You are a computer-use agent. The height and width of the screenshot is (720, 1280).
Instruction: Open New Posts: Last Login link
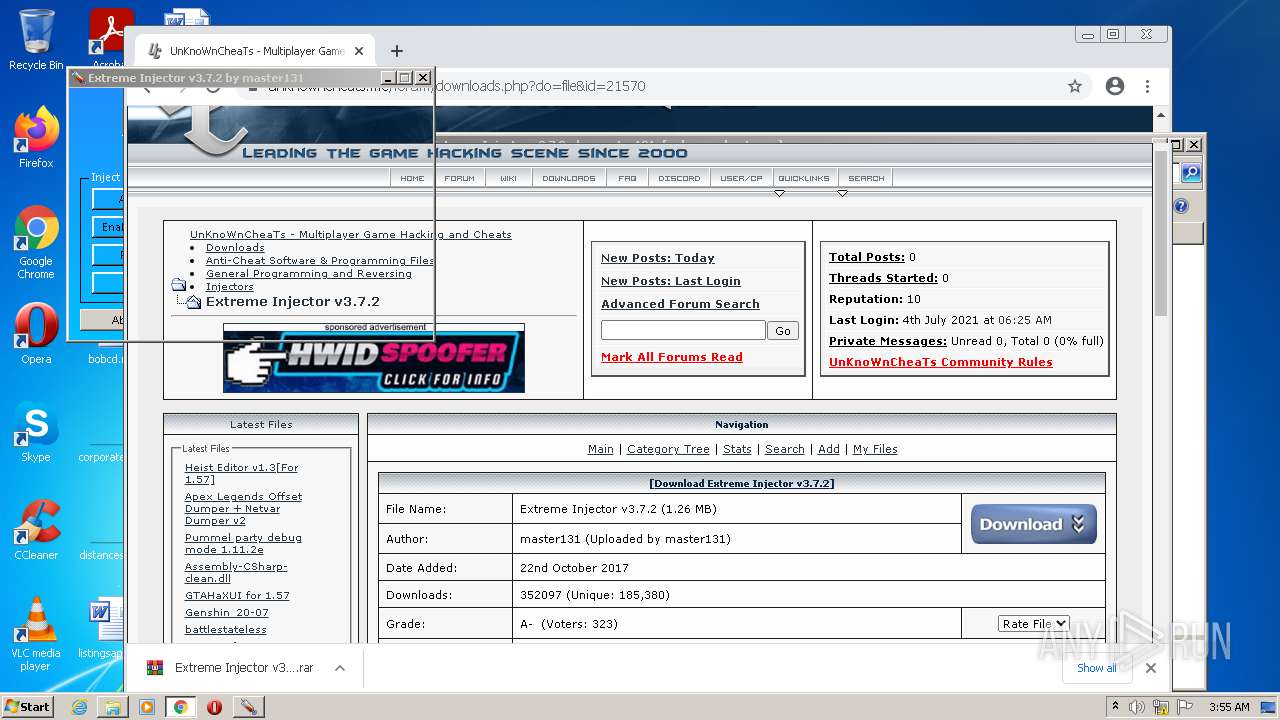click(x=670, y=281)
